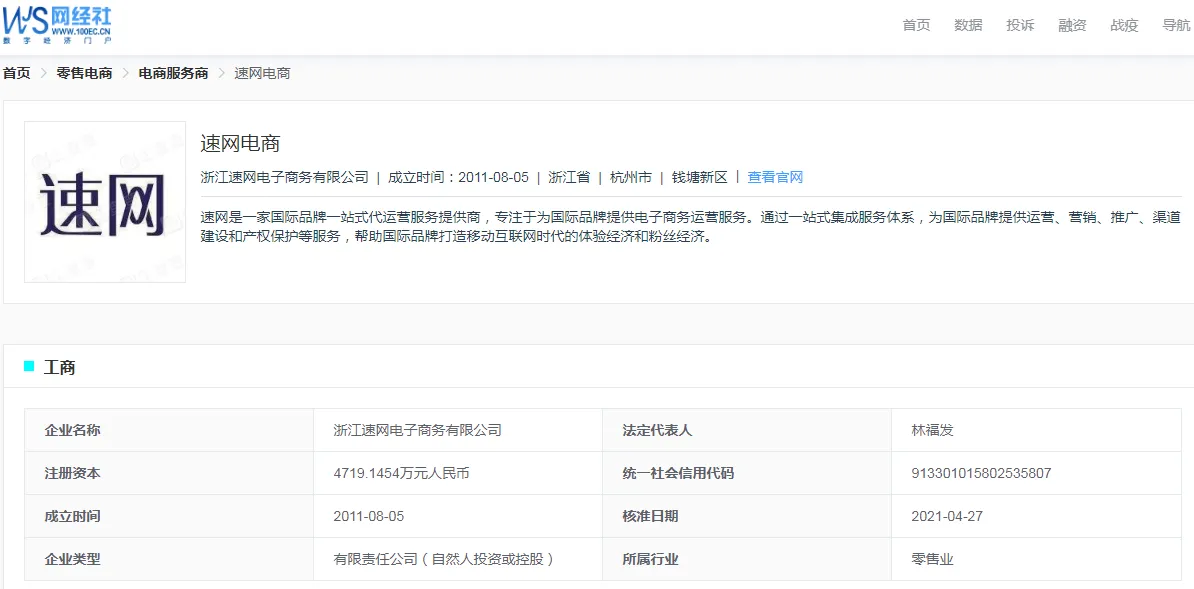This screenshot has height=589, width=1194.
Task: Click the 注册资本 table label
Action: pyautogui.click(x=72, y=473)
